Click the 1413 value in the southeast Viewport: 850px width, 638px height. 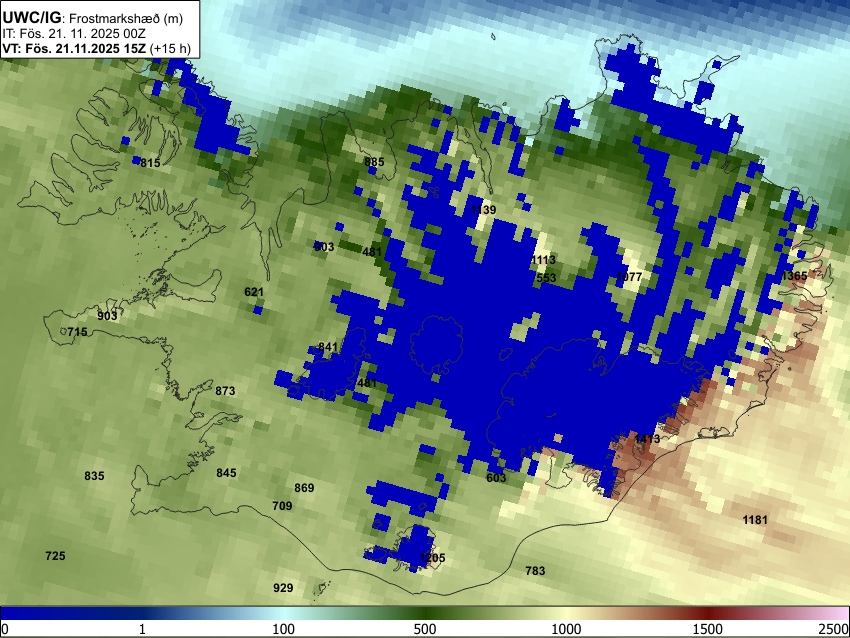pos(647,439)
